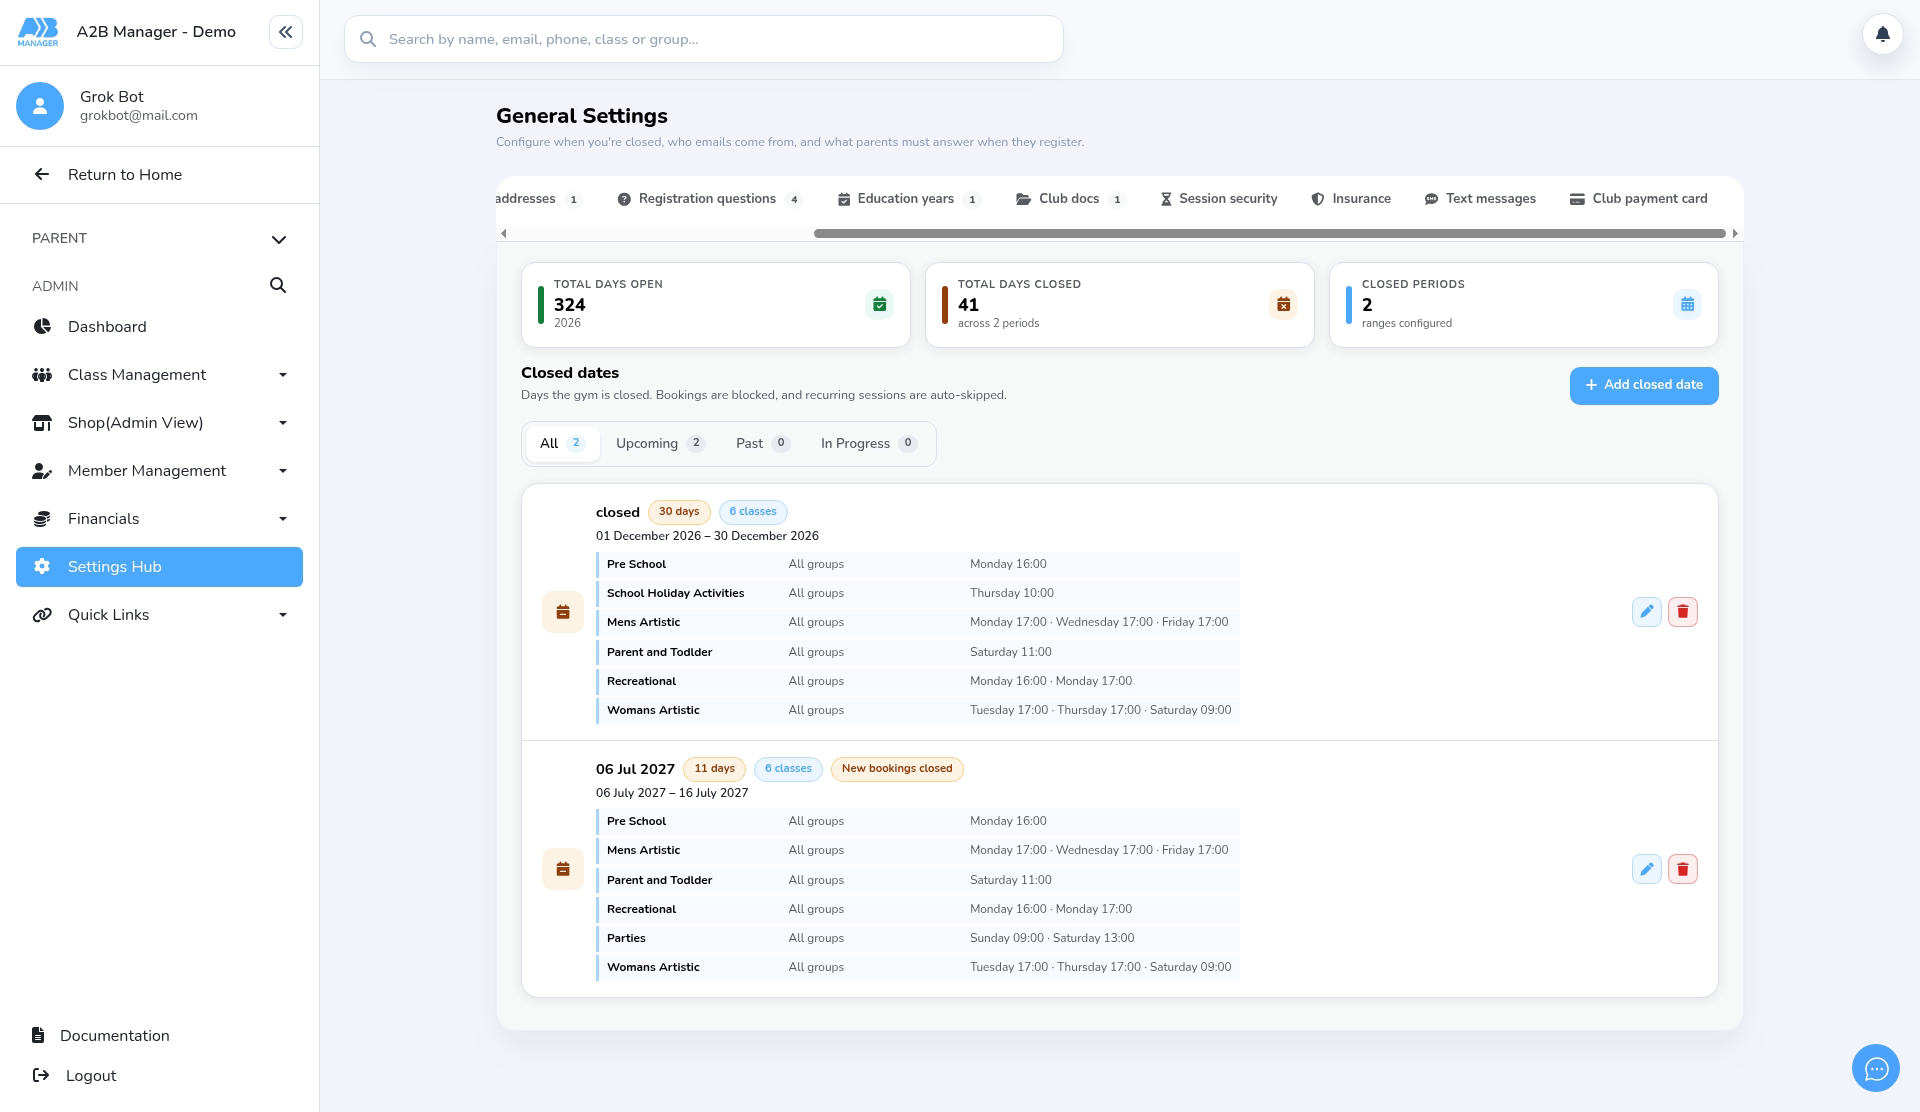Expand Class Management submenu
The height and width of the screenshot is (1112, 1920).
(x=283, y=375)
